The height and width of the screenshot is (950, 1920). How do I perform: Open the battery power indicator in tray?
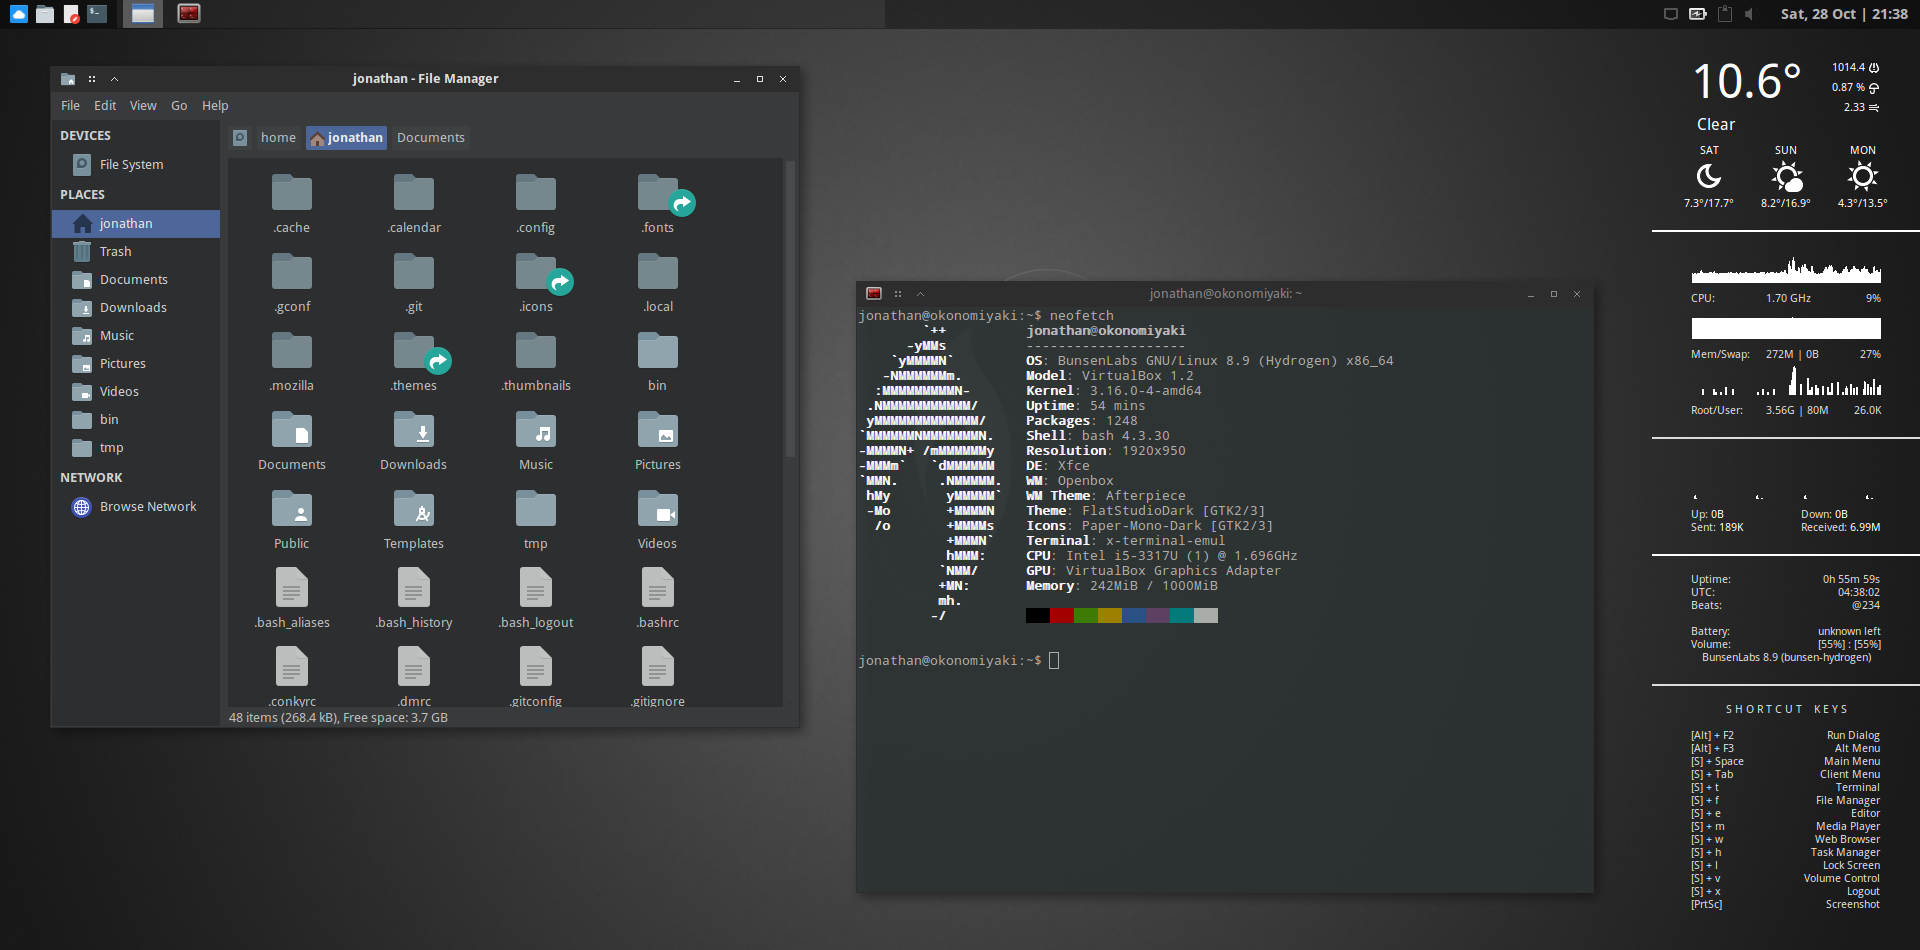pyautogui.click(x=1697, y=14)
